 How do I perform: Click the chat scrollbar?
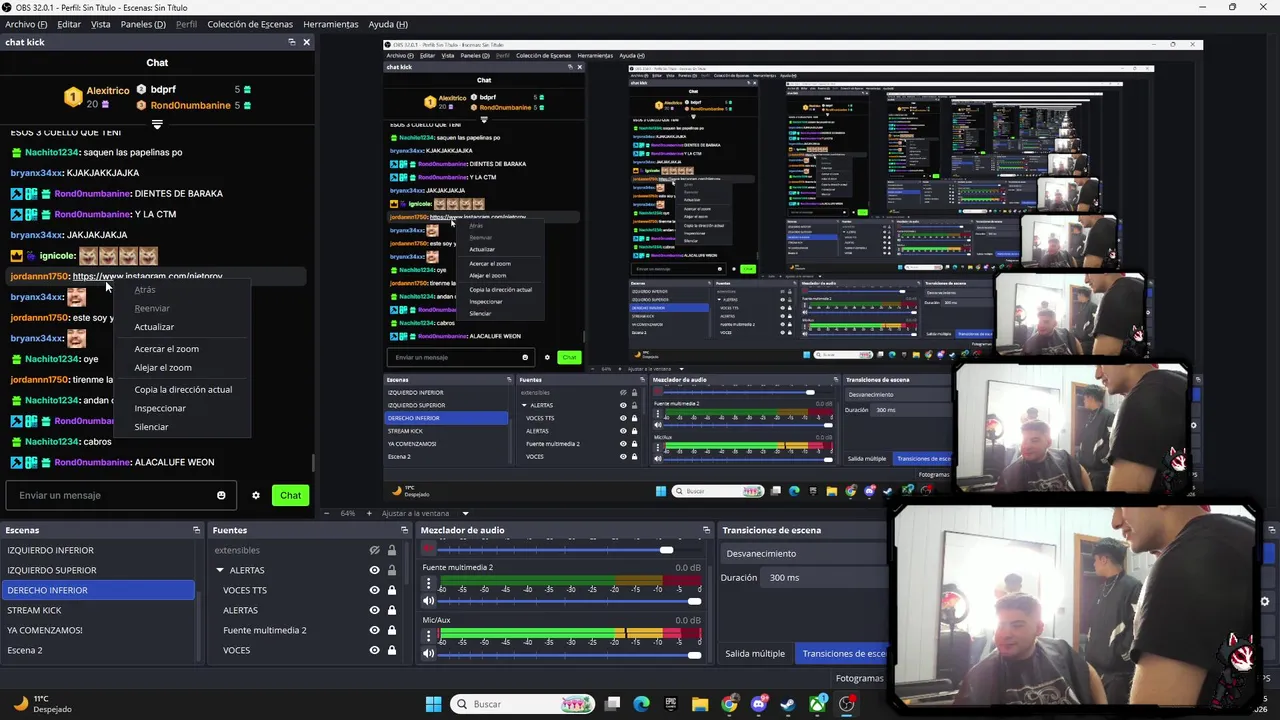(x=313, y=463)
